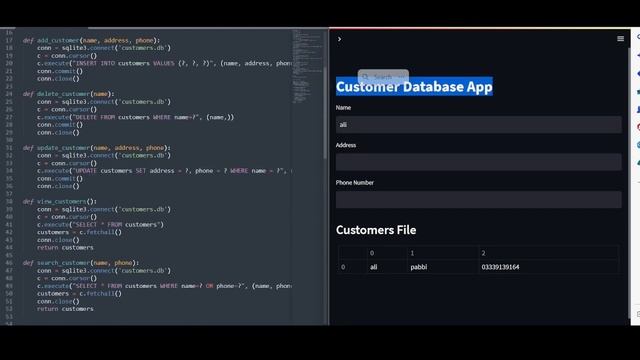Click the INSERT INTO customers code line
640x360 pixels.
click(x=164, y=63)
